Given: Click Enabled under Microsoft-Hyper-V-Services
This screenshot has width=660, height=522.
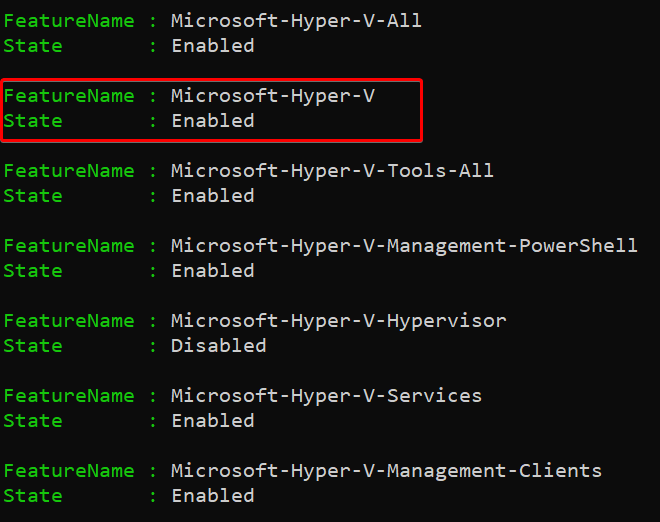Looking at the screenshot, I should coord(213,421).
